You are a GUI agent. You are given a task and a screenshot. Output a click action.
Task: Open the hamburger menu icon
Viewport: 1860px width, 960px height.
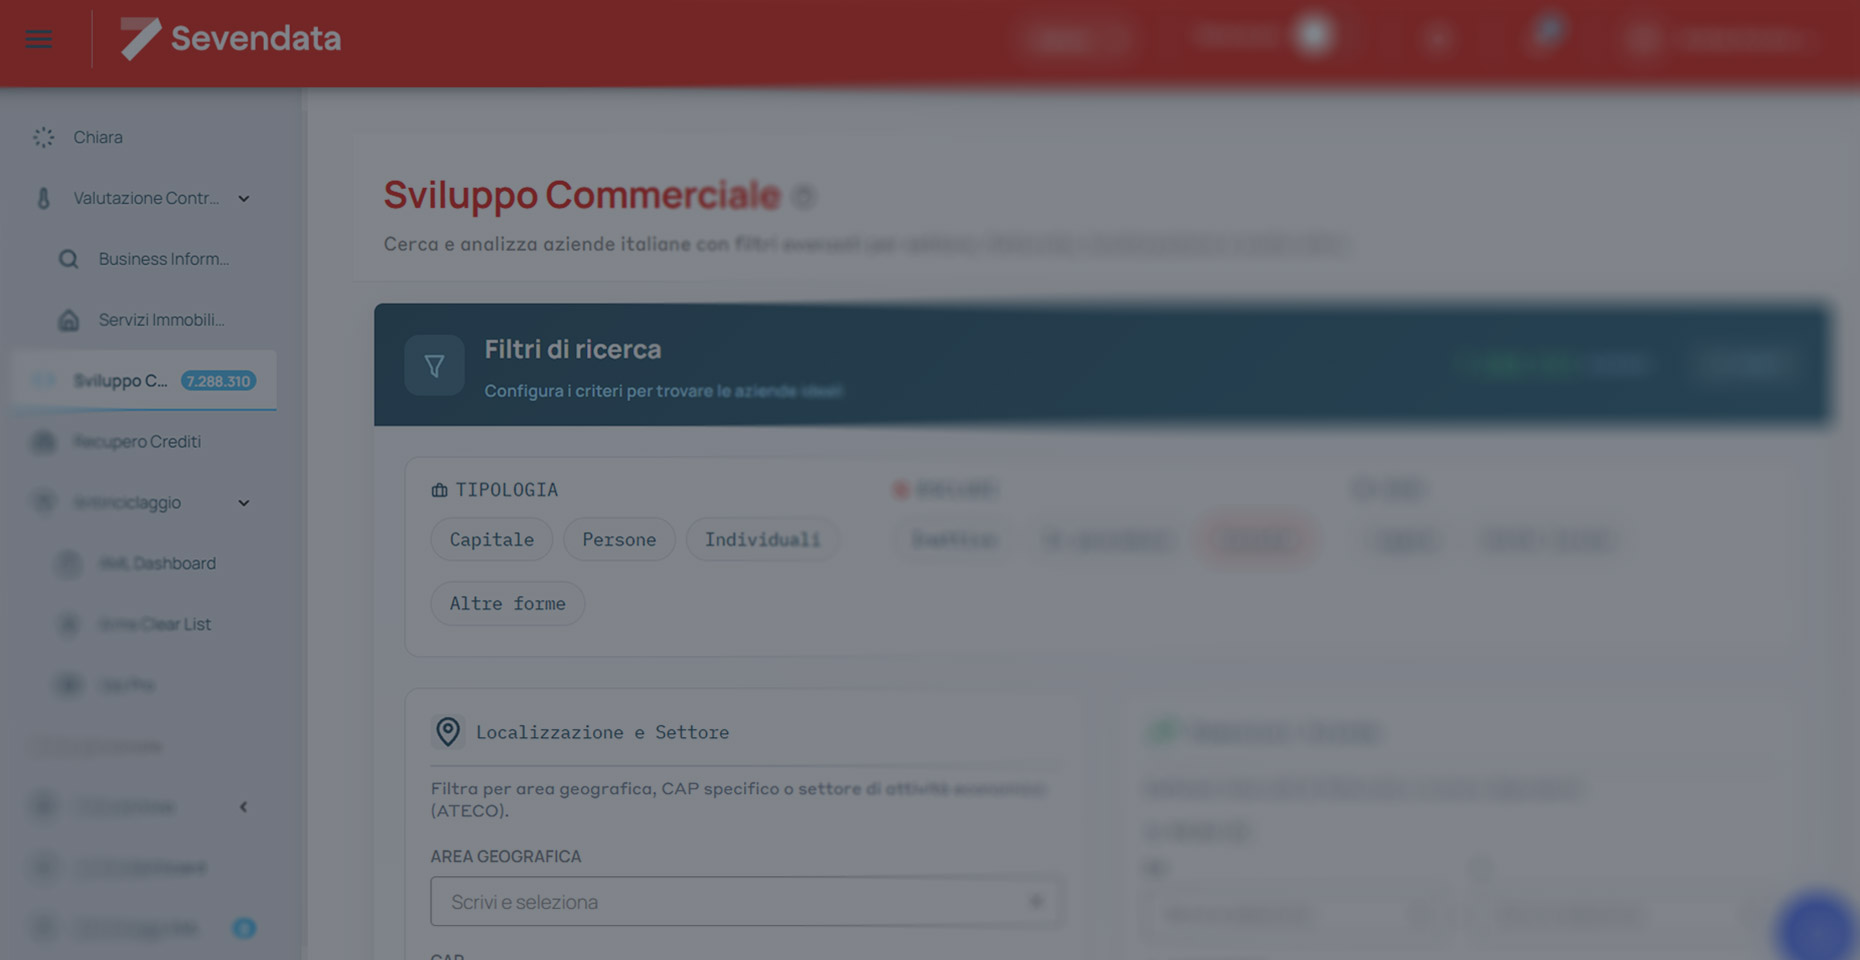coord(39,39)
